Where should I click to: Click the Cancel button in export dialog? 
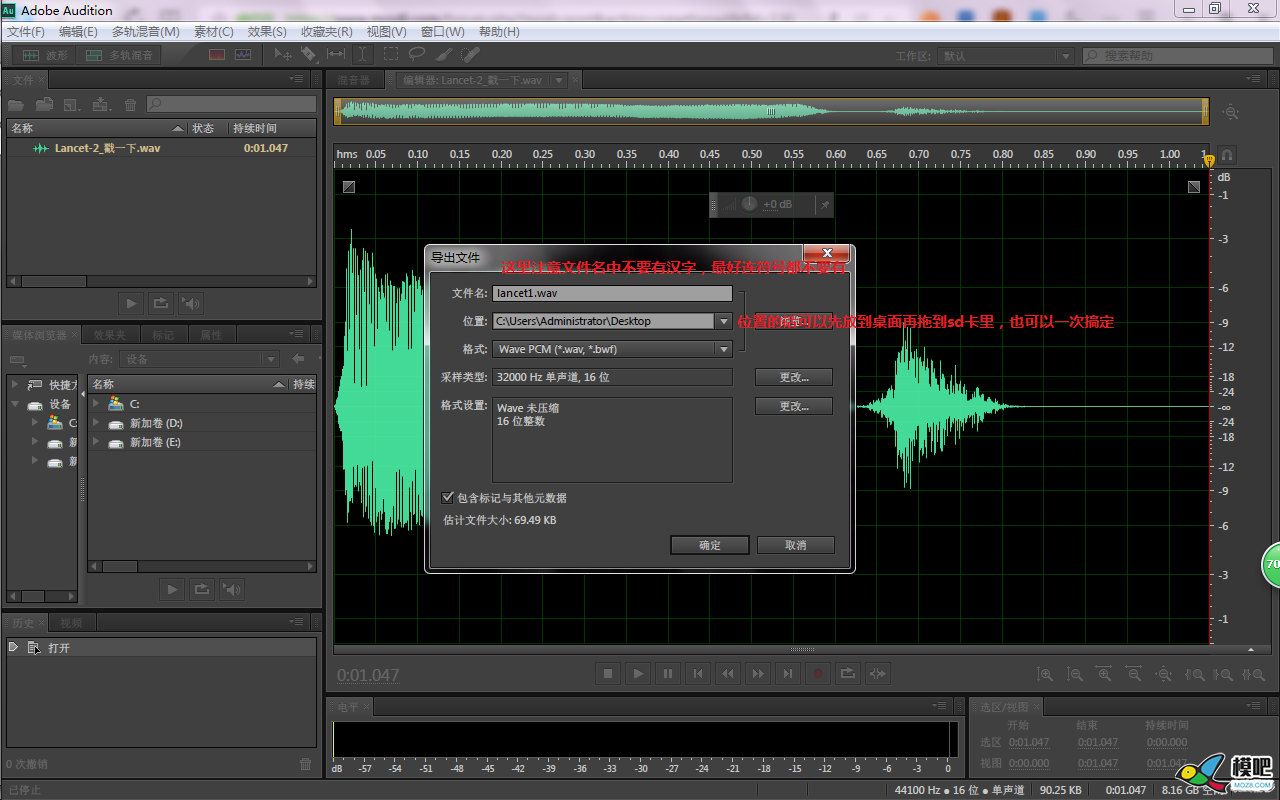795,545
